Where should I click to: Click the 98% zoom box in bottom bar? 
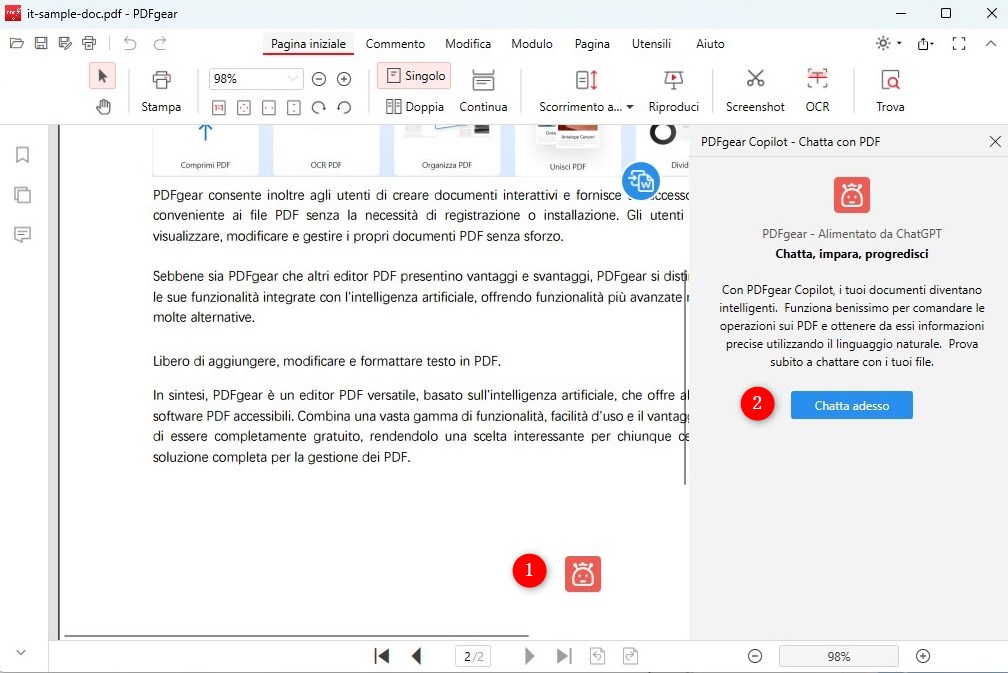(x=838, y=656)
